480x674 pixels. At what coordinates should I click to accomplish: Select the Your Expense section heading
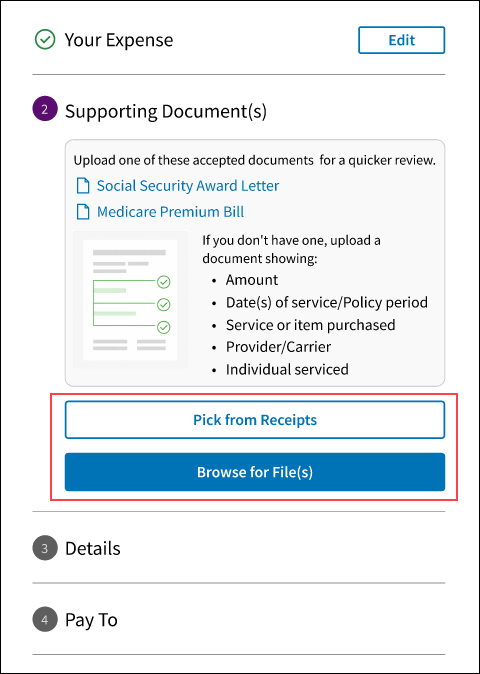point(119,40)
